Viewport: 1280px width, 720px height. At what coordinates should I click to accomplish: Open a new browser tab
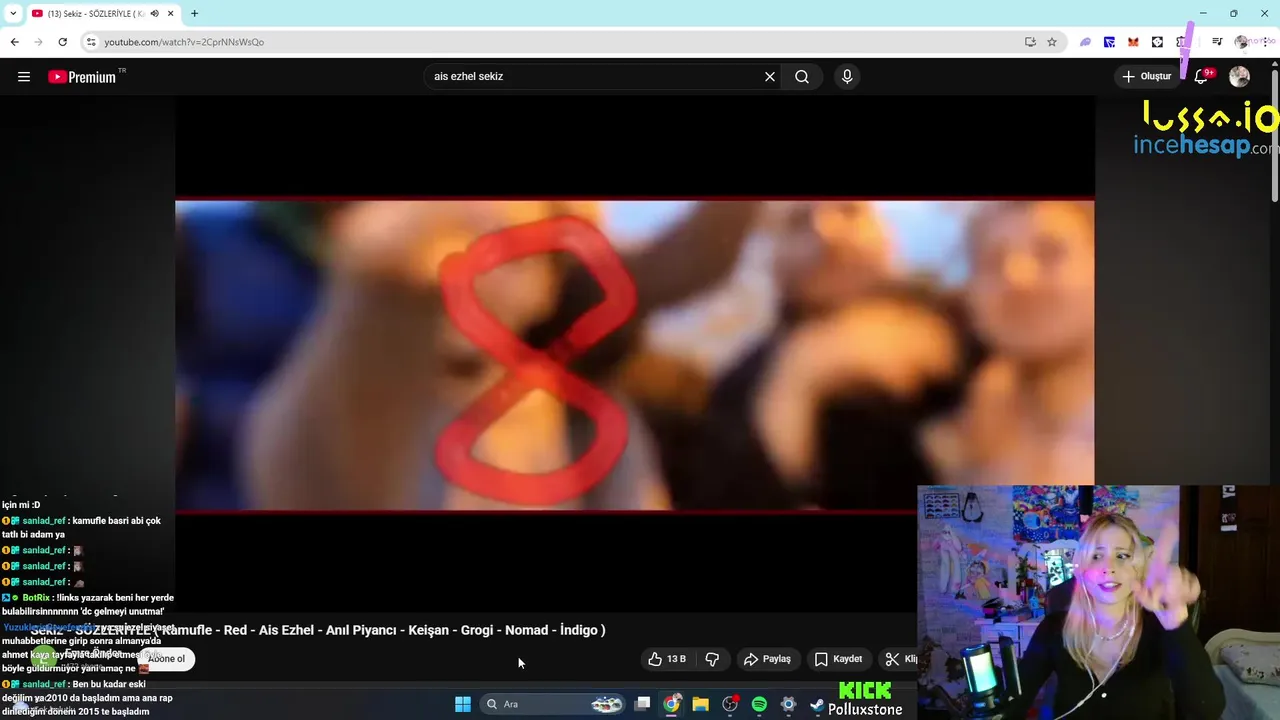point(194,13)
